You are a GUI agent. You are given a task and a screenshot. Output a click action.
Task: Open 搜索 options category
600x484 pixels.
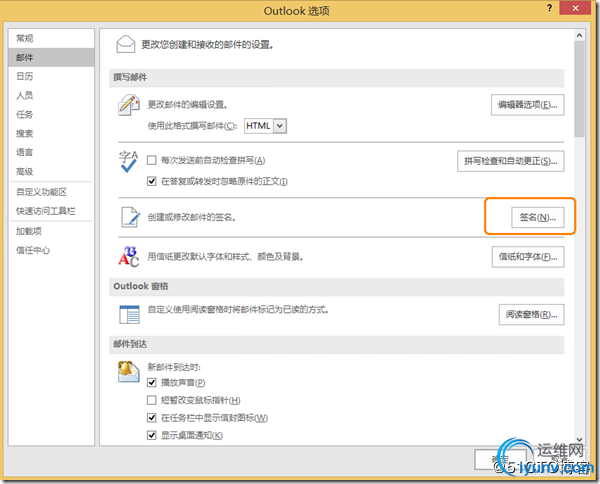[x=51, y=134]
